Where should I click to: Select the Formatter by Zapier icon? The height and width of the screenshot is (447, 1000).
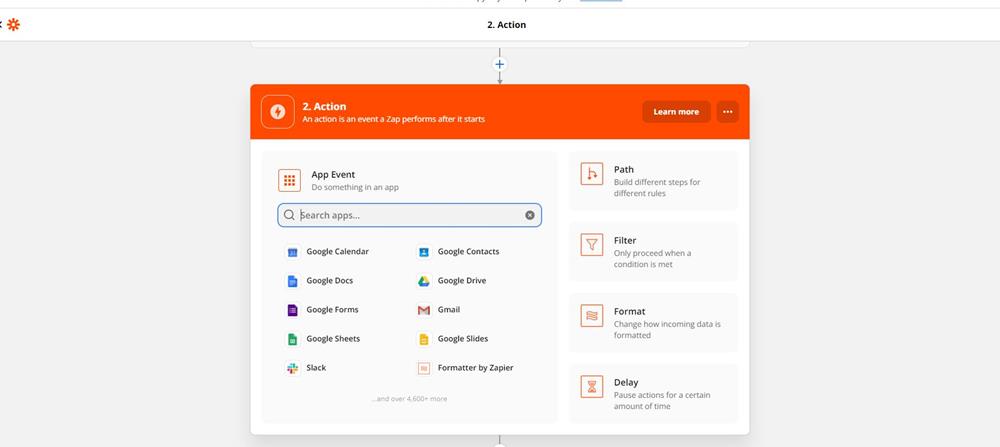pos(424,368)
